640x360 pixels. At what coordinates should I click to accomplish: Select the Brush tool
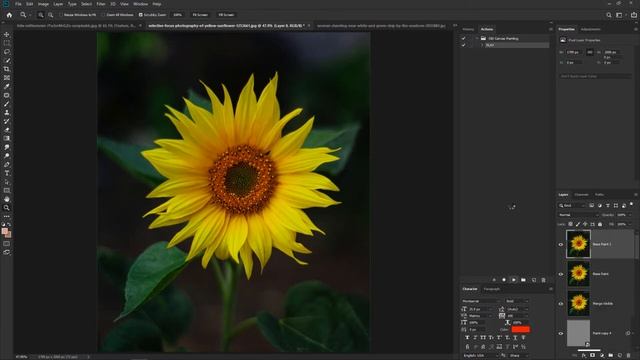(7, 104)
